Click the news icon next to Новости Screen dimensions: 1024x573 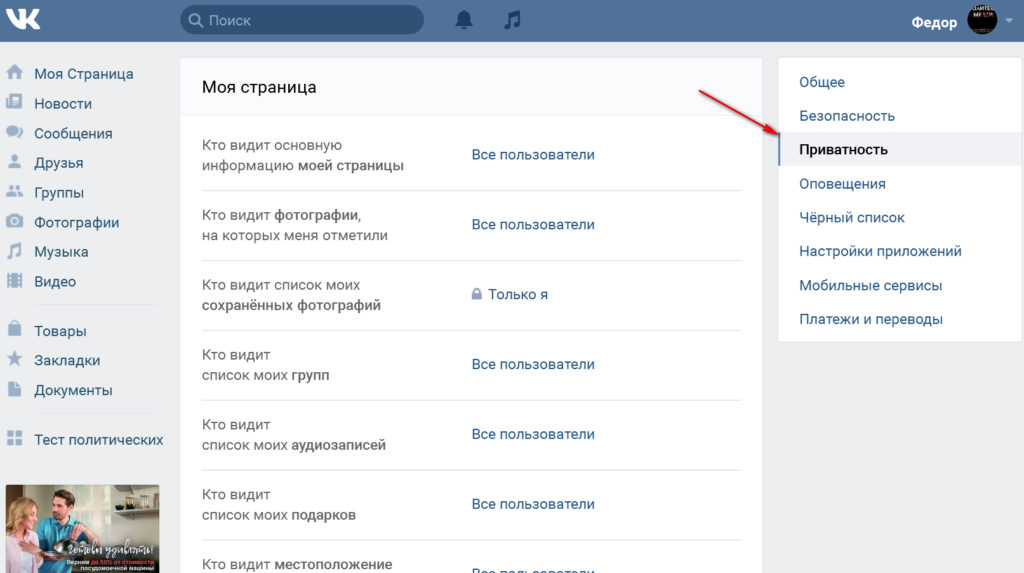(14, 102)
